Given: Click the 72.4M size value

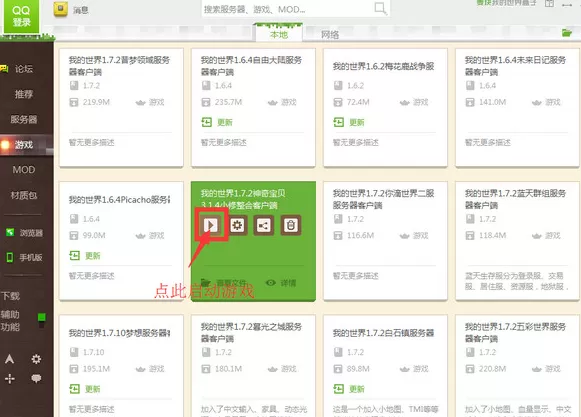Looking at the screenshot, I should point(358,102).
